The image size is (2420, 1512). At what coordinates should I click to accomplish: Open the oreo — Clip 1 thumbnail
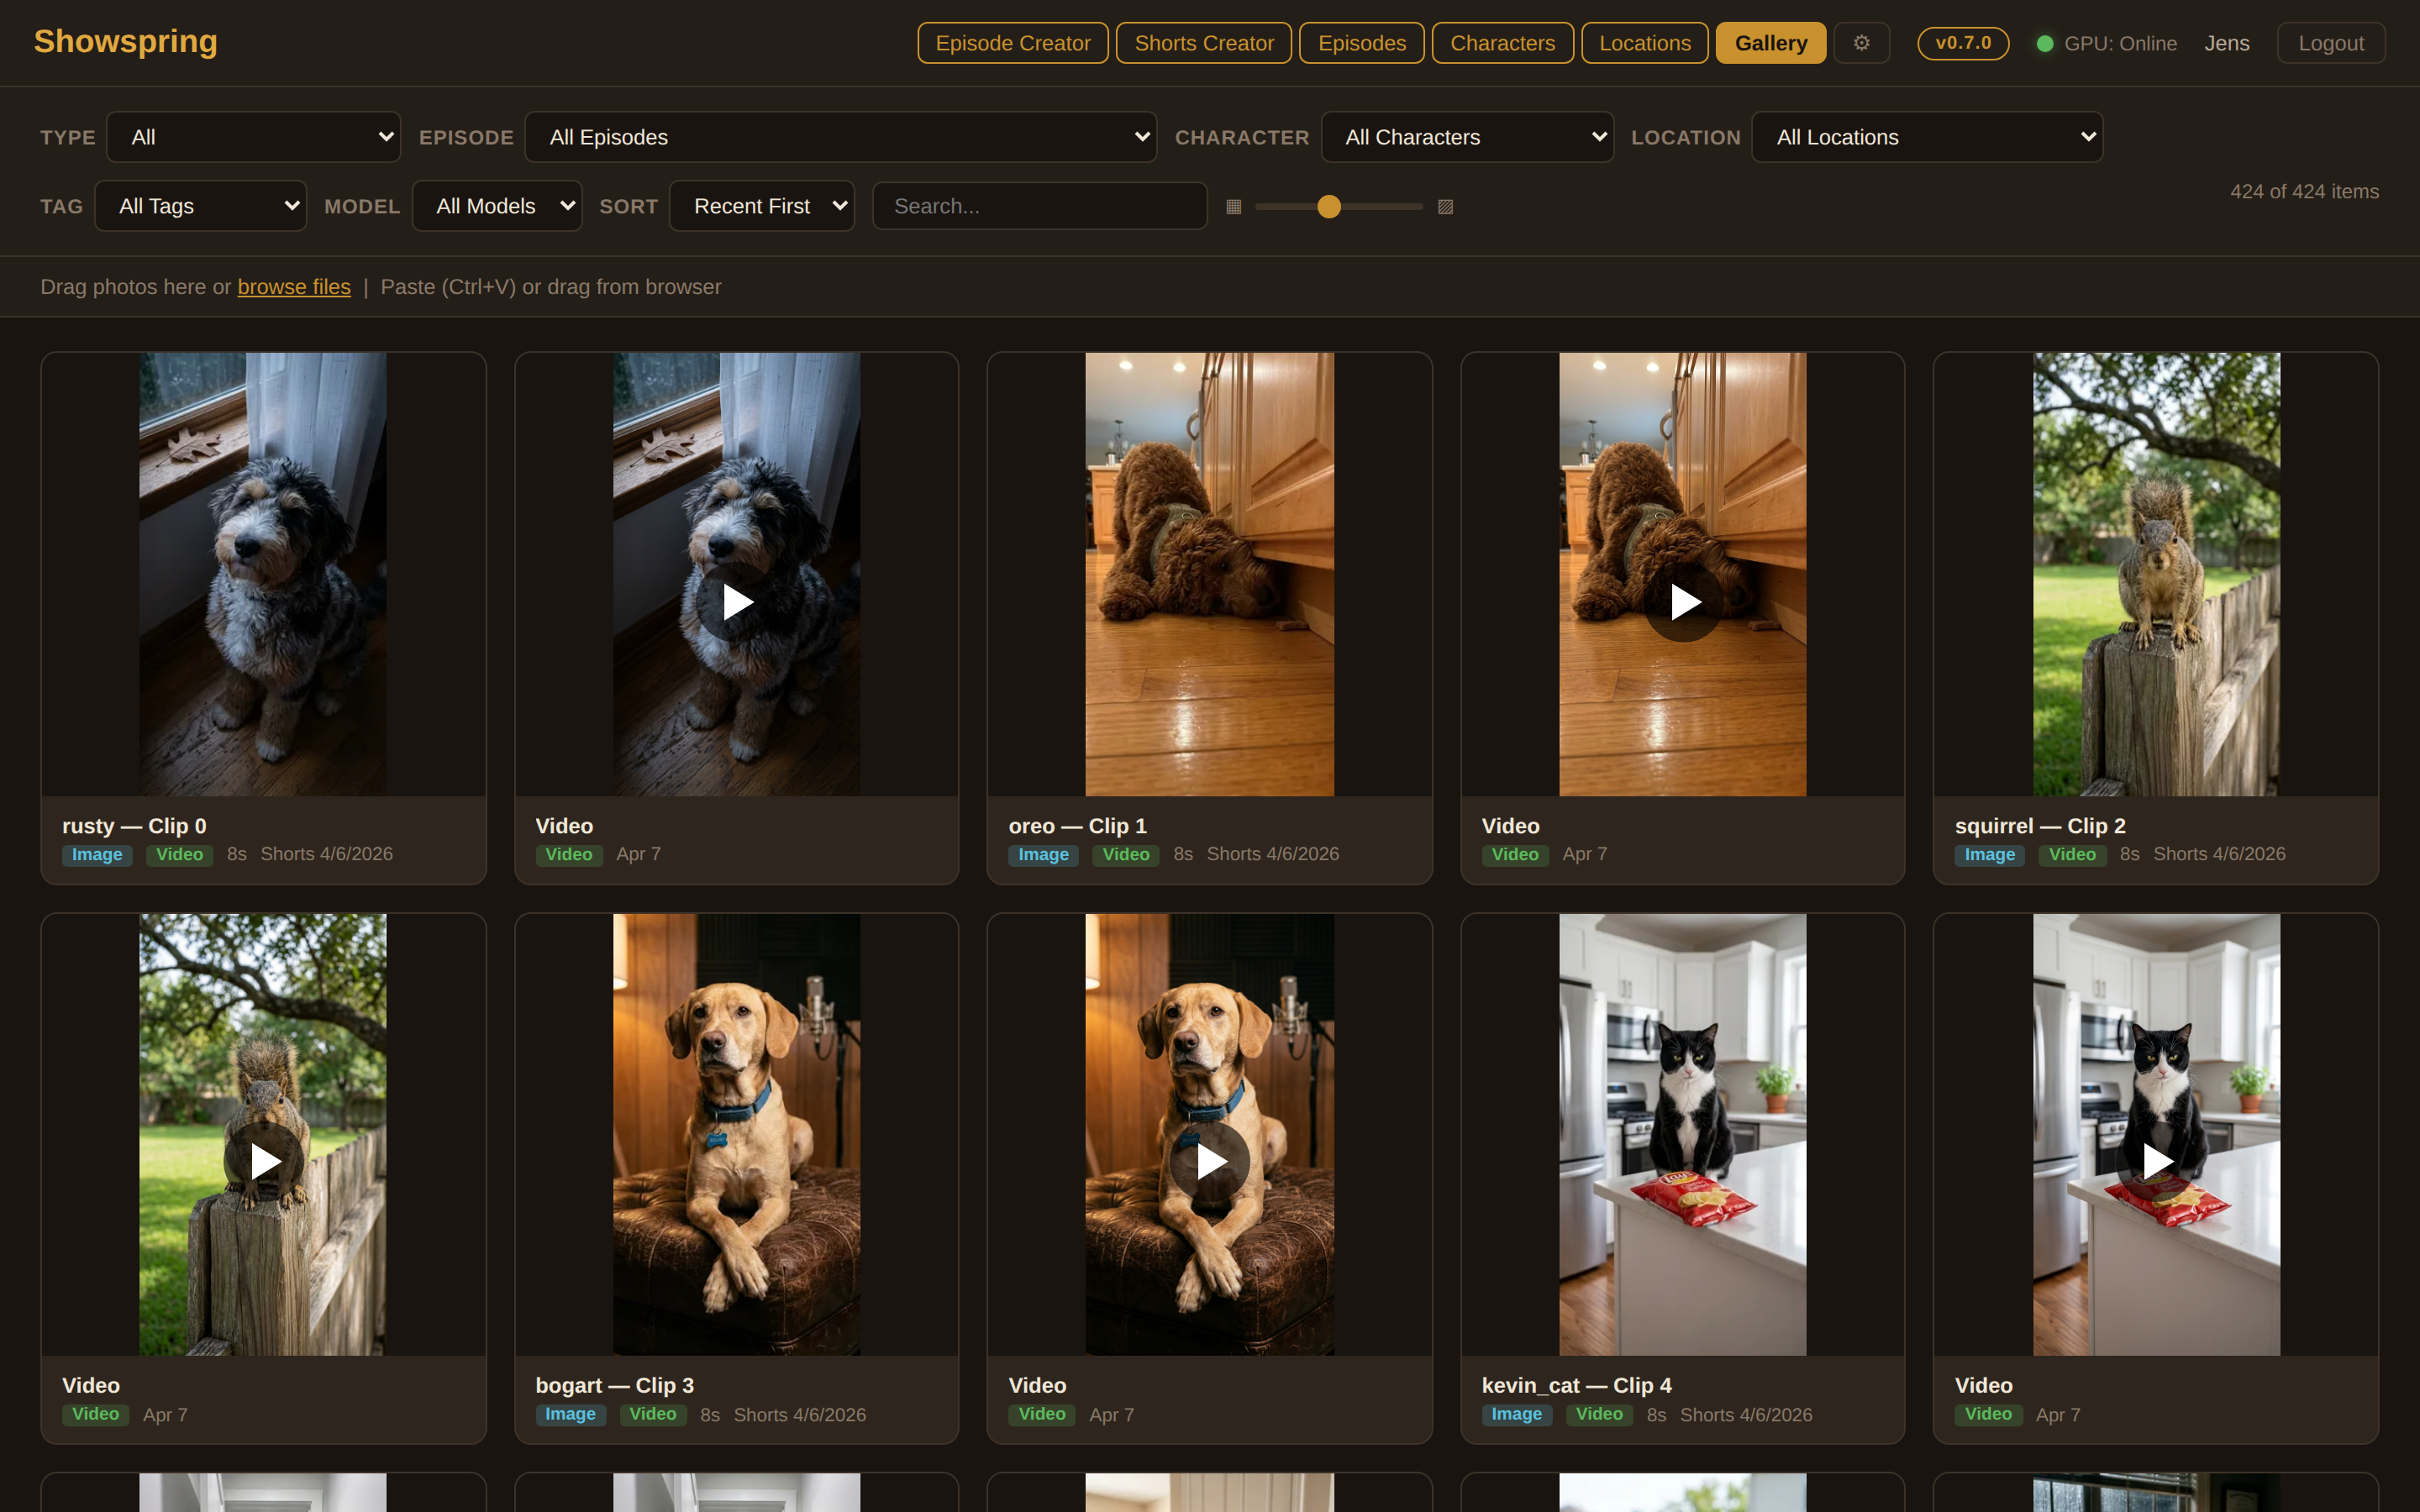(1210, 574)
